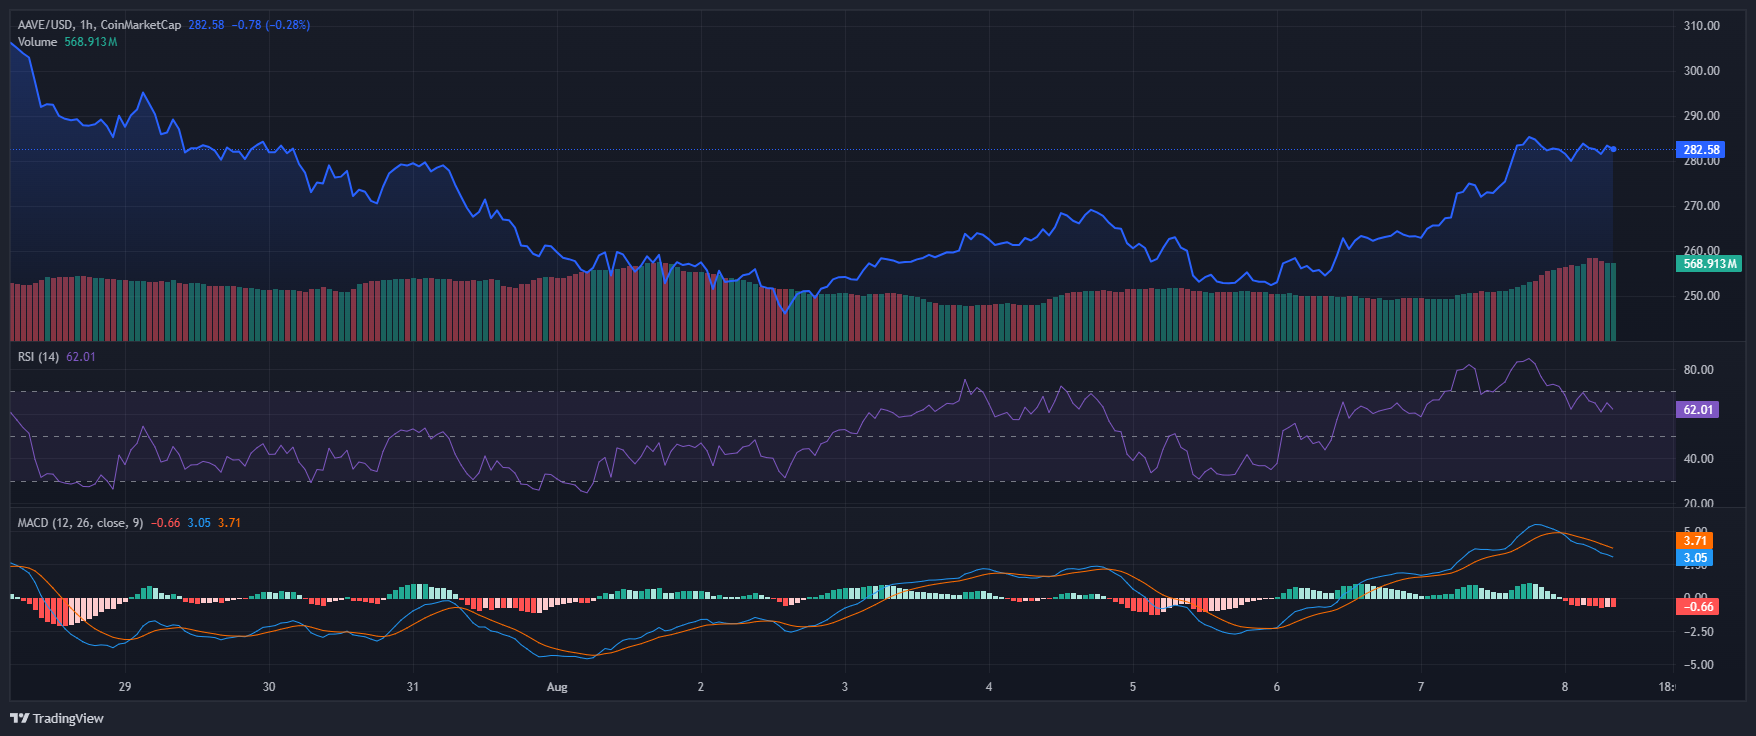Click the purple 62.01 RSI axis tag
This screenshot has width=1756, height=736.
[1697, 410]
